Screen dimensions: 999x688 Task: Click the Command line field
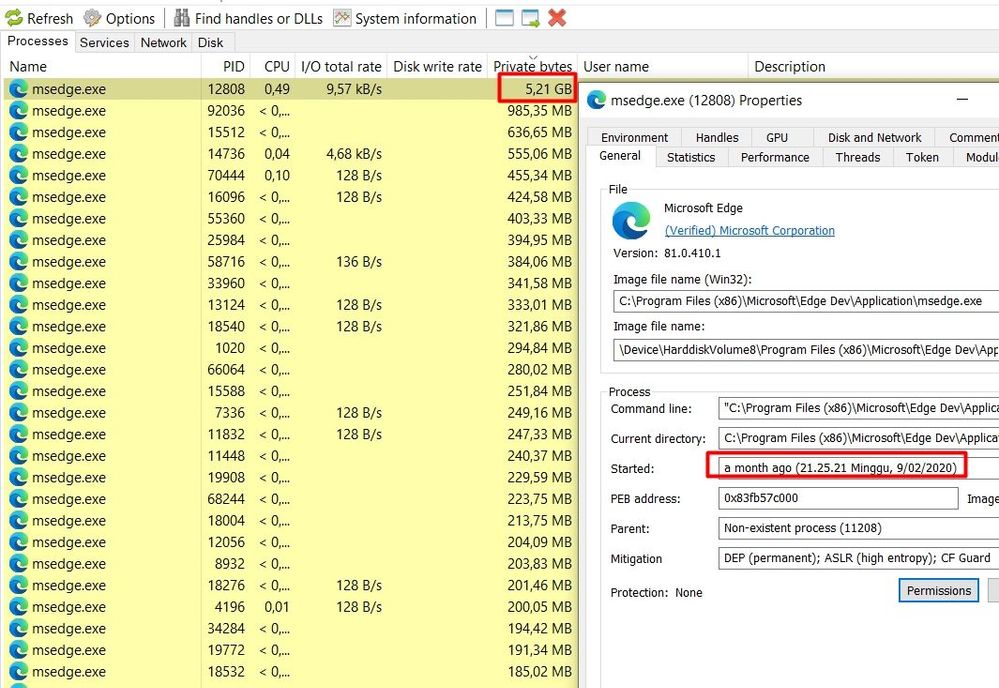859,408
